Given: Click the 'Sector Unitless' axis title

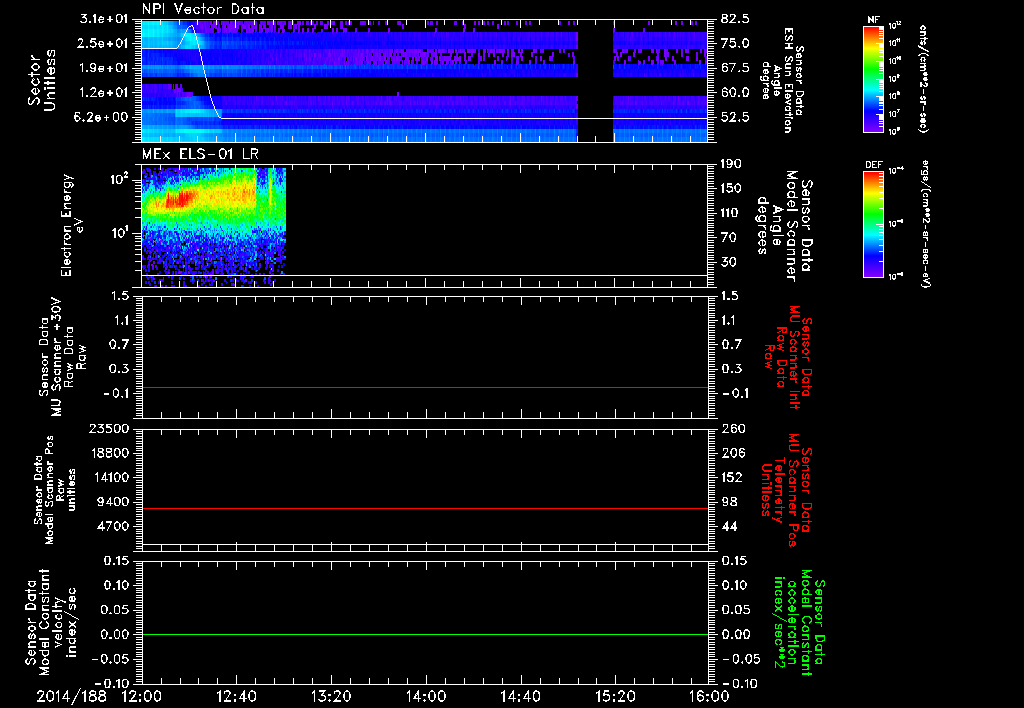Looking at the screenshot, I should [42, 81].
